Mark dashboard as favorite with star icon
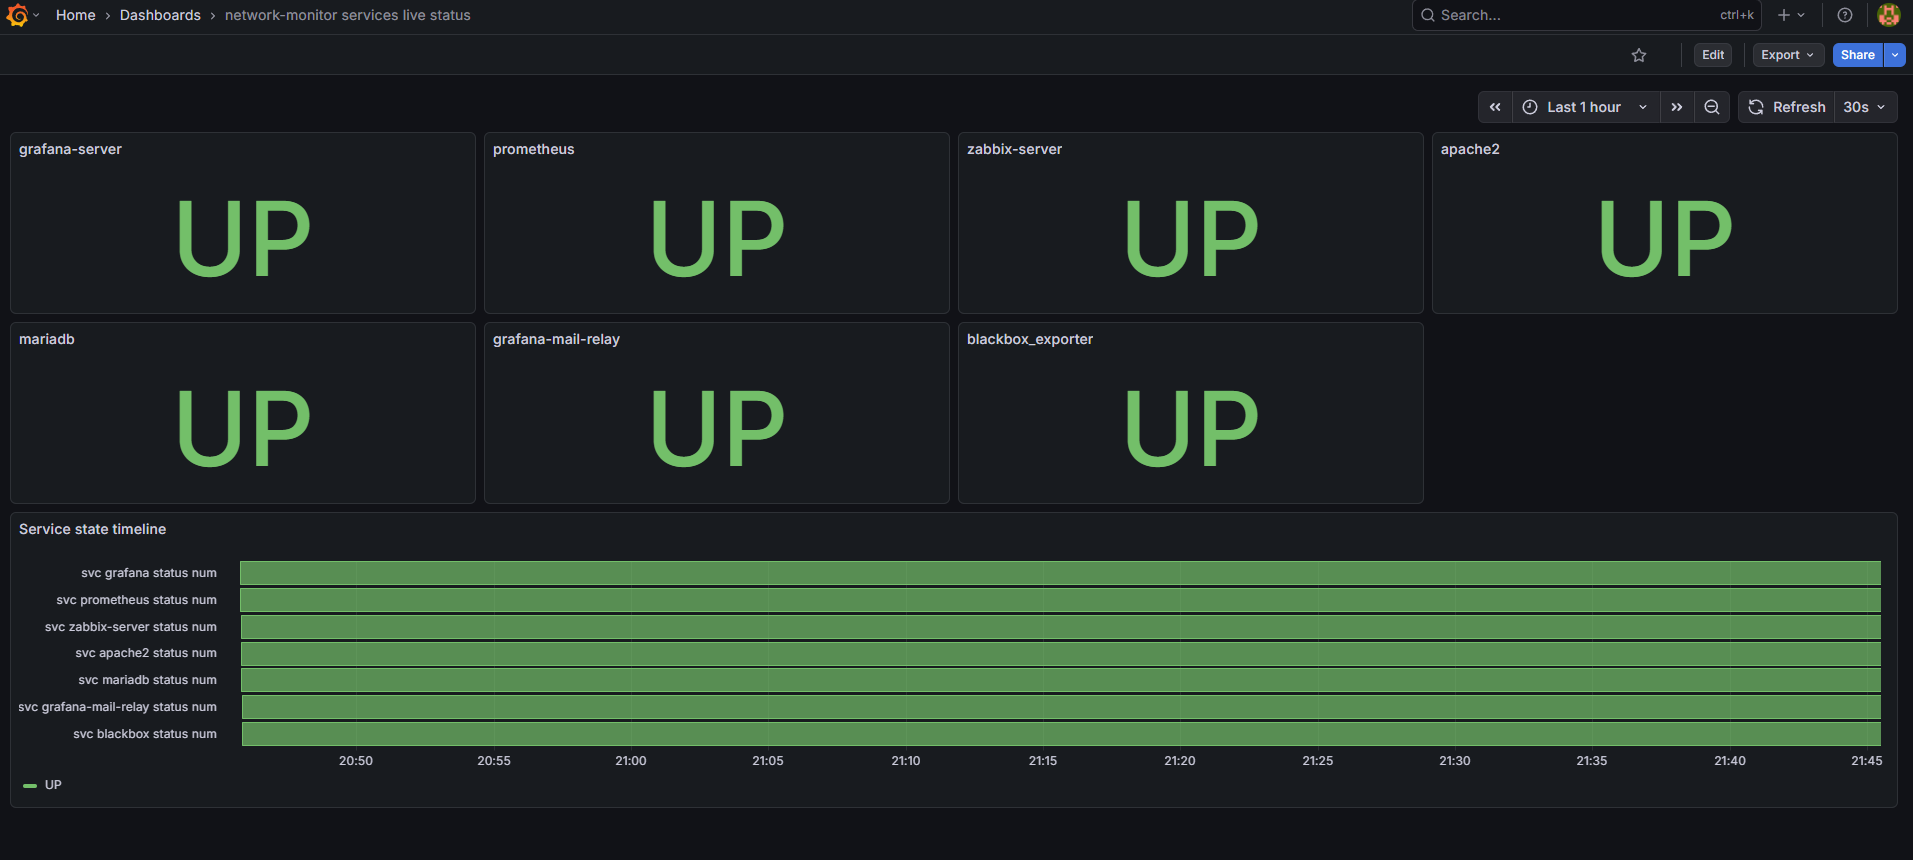This screenshot has height=860, width=1913. pos(1639,55)
